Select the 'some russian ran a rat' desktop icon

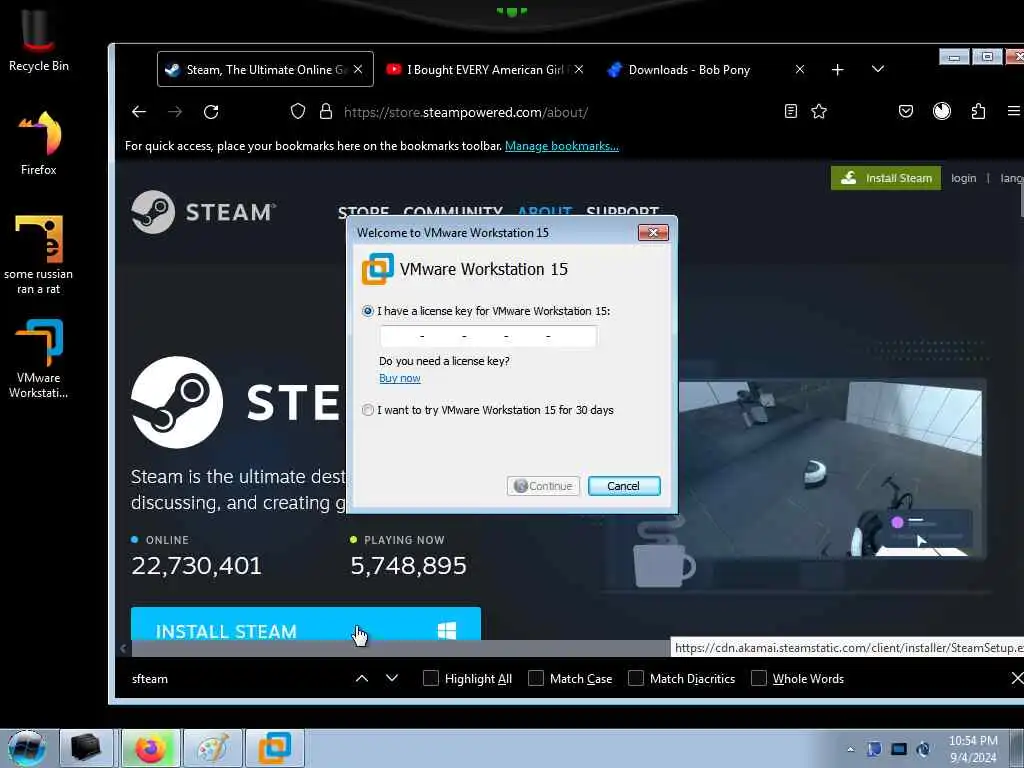point(39,255)
